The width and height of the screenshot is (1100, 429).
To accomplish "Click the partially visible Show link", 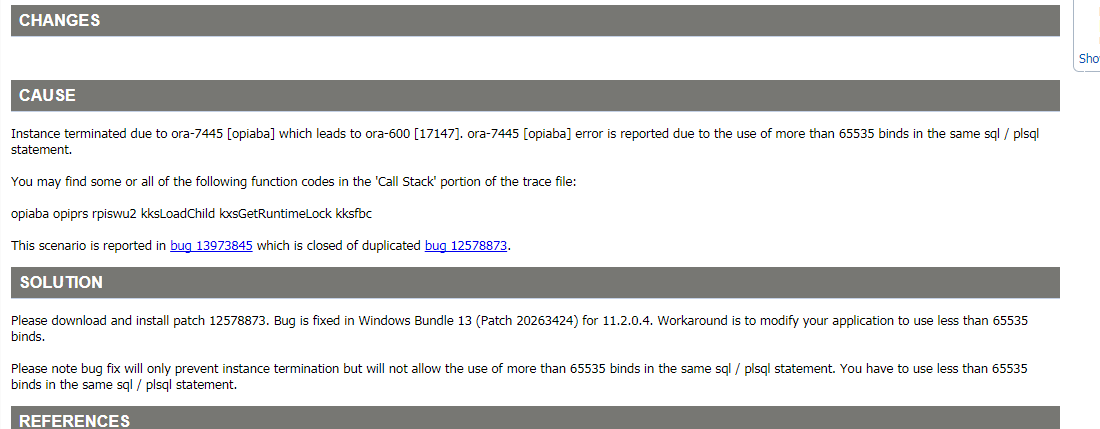I will click(x=1089, y=59).
